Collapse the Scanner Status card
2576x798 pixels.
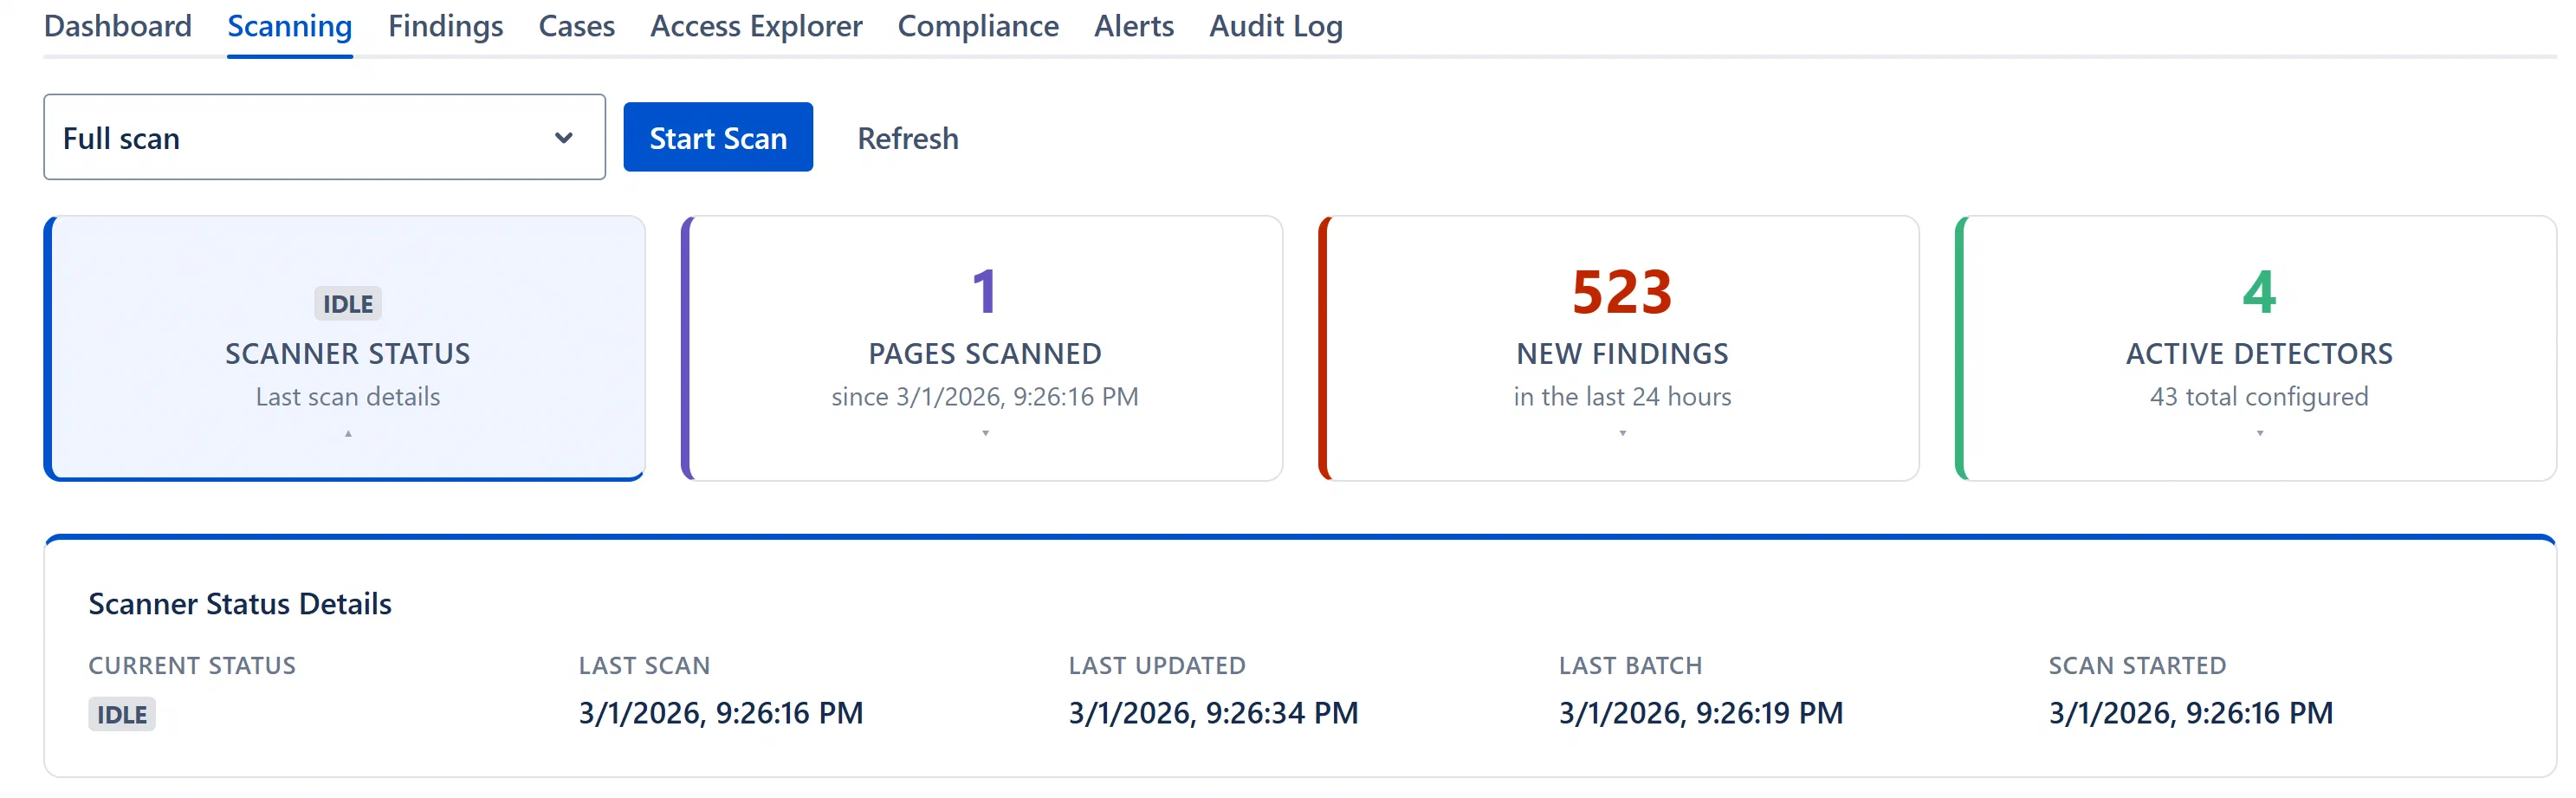click(346, 348)
